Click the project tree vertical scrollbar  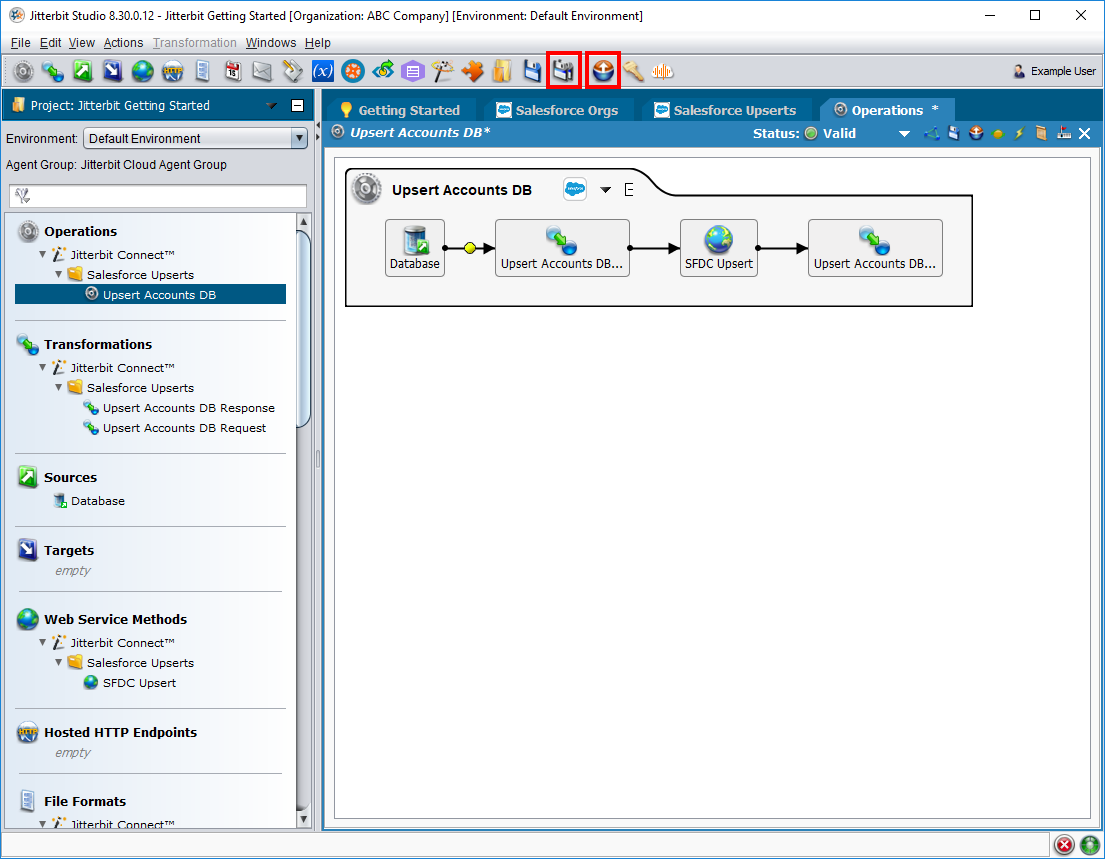pyautogui.click(x=304, y=330)
